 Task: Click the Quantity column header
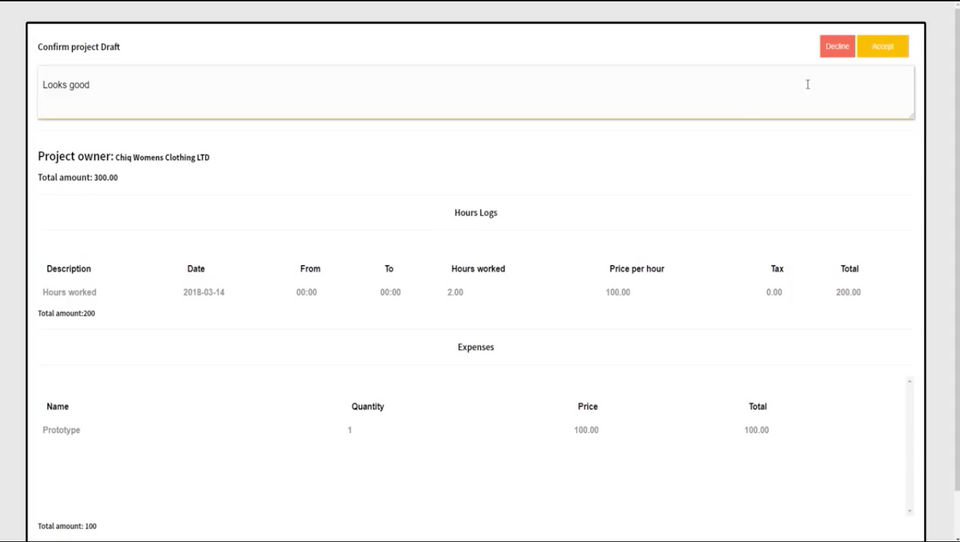[367, 407]
